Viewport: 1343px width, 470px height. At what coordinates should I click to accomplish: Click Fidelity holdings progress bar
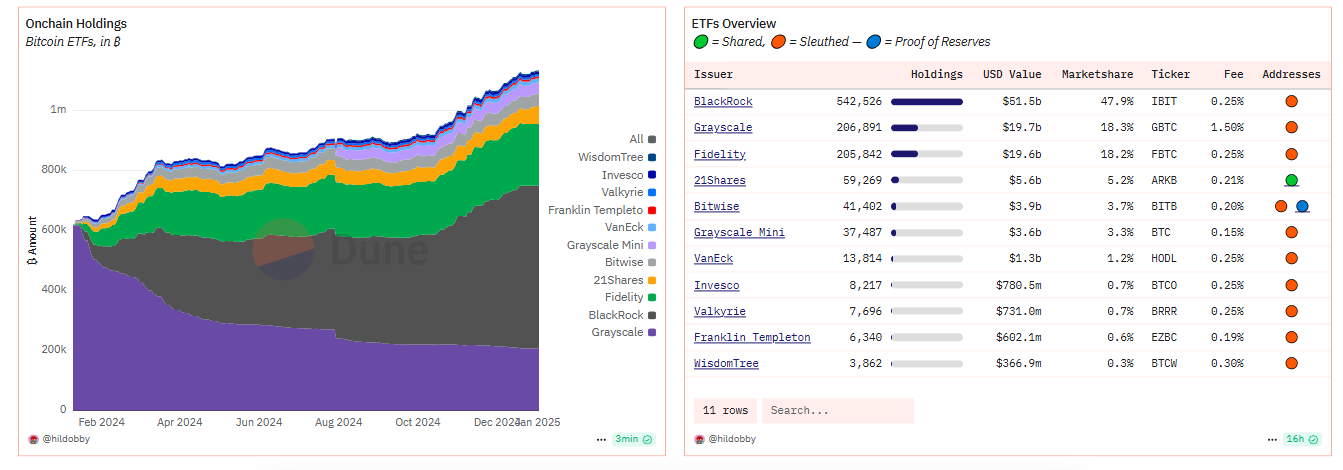click(927, 154)
